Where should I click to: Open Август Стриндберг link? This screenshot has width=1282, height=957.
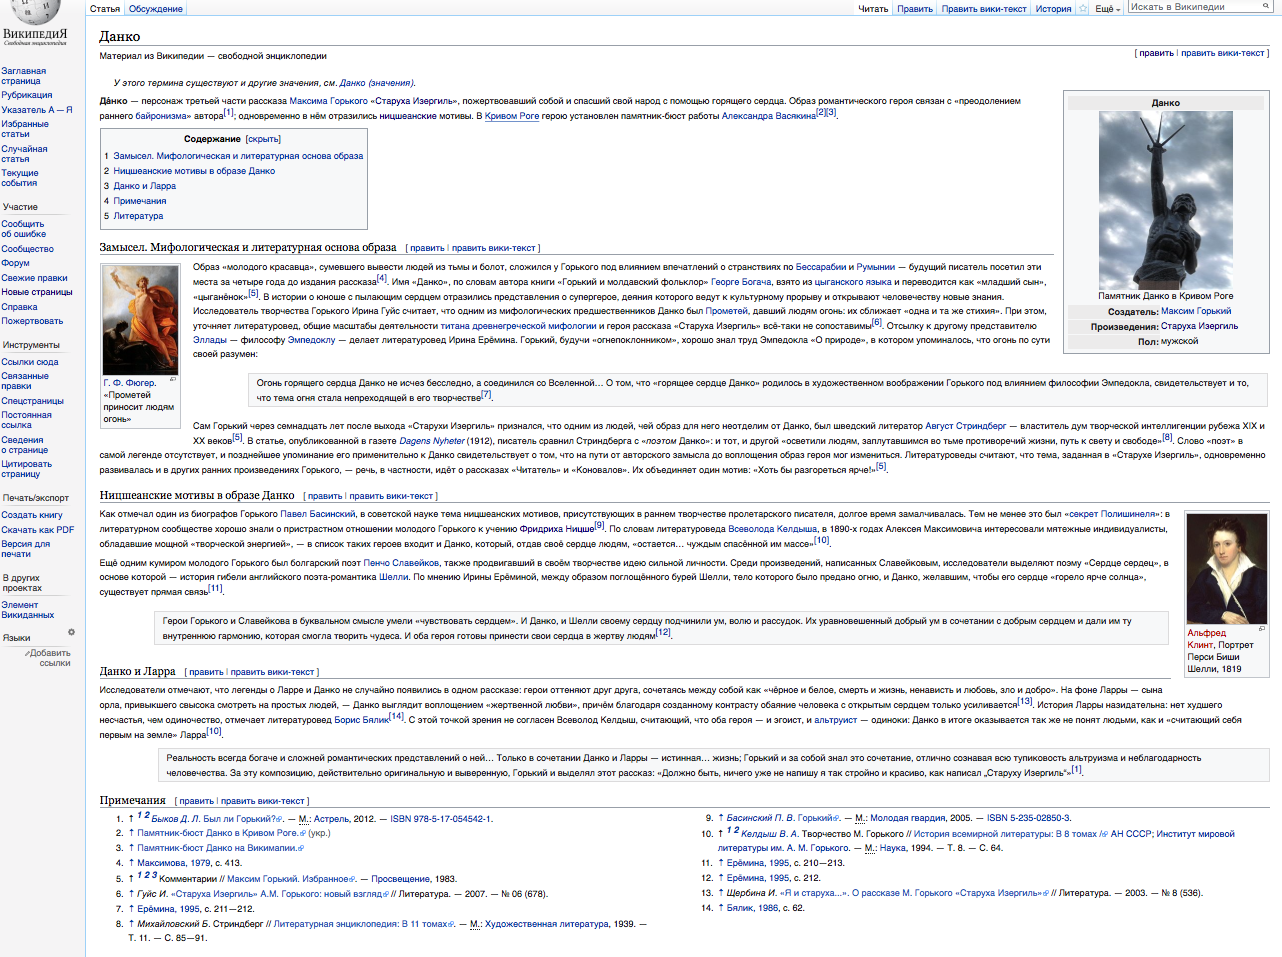click(965, 426)
